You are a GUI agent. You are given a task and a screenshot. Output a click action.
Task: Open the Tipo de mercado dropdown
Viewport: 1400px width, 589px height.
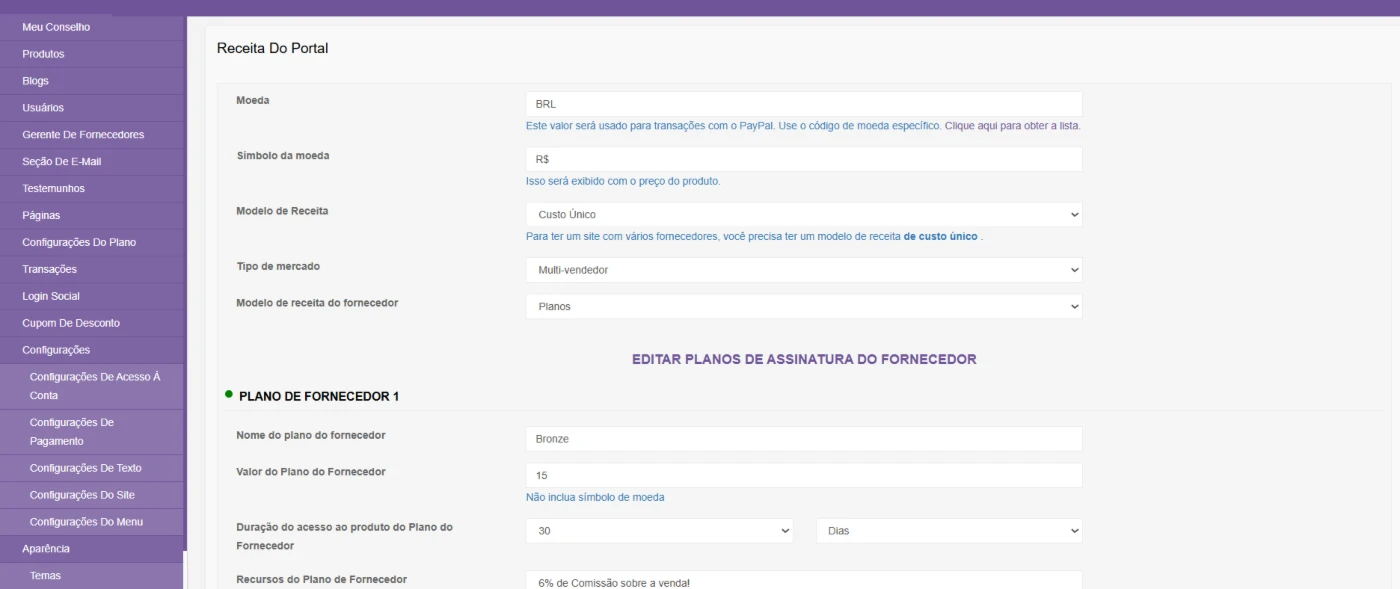(x=804, y=270)
